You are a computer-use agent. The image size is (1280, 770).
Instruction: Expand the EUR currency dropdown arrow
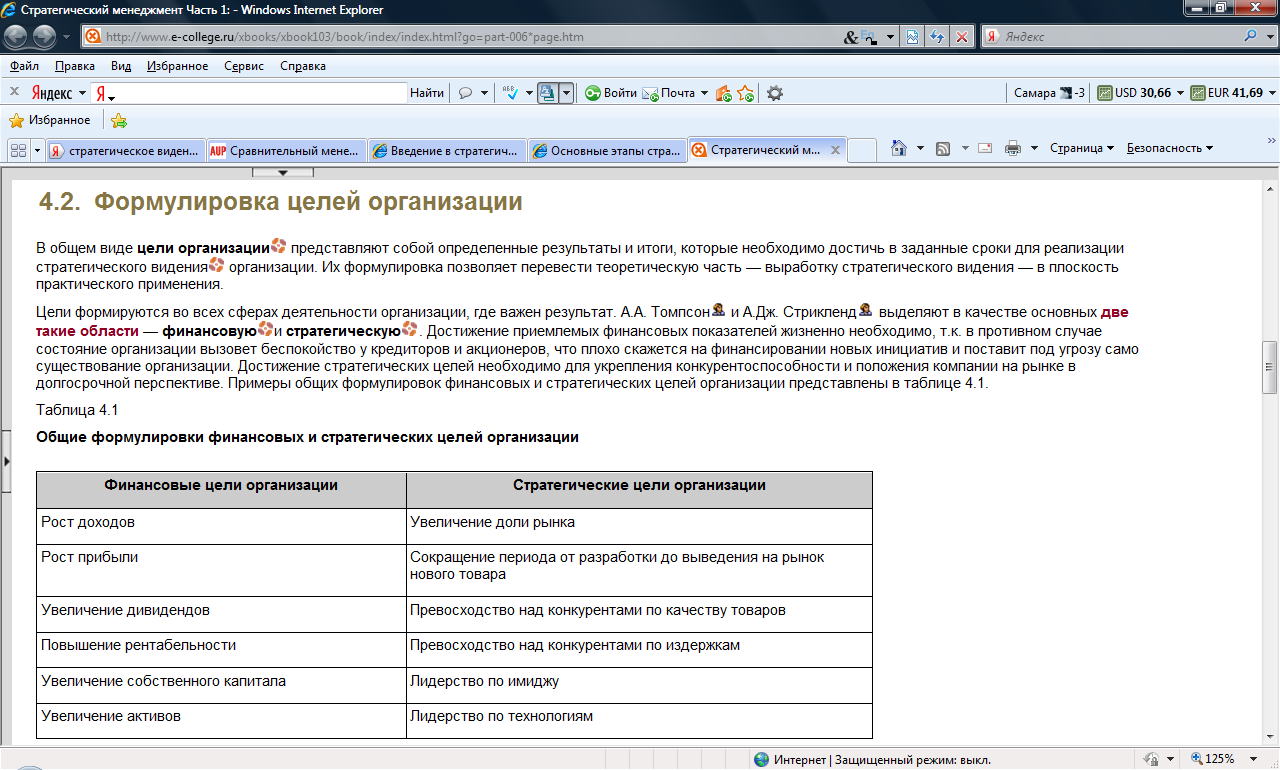pos(1271,93)
